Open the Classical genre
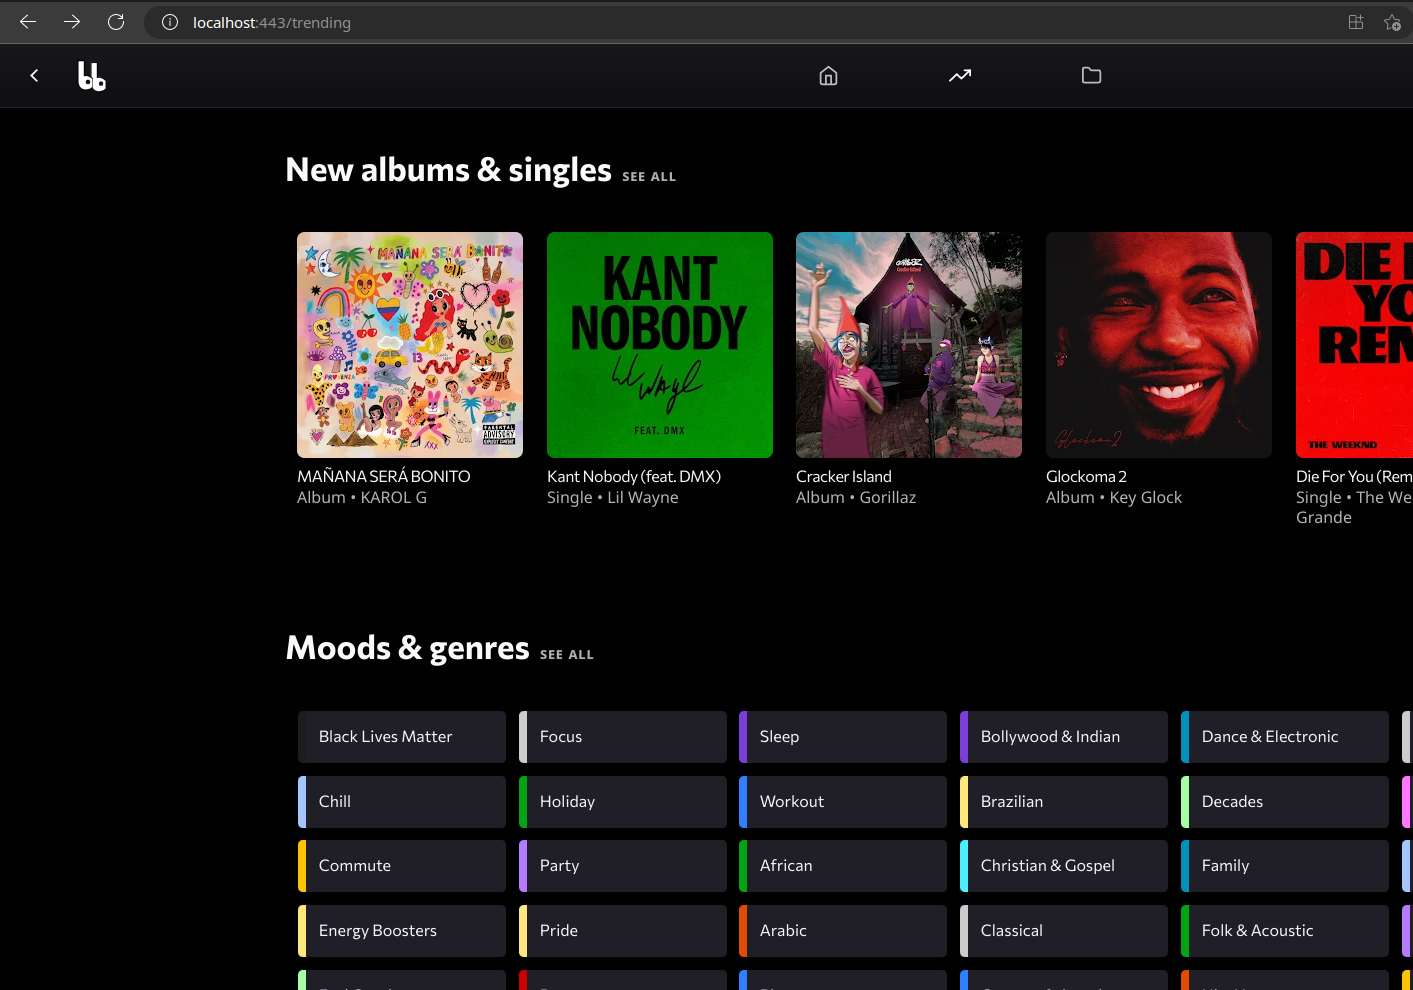The height and width of the screenshot is (990, 1413). [1064, 931]
